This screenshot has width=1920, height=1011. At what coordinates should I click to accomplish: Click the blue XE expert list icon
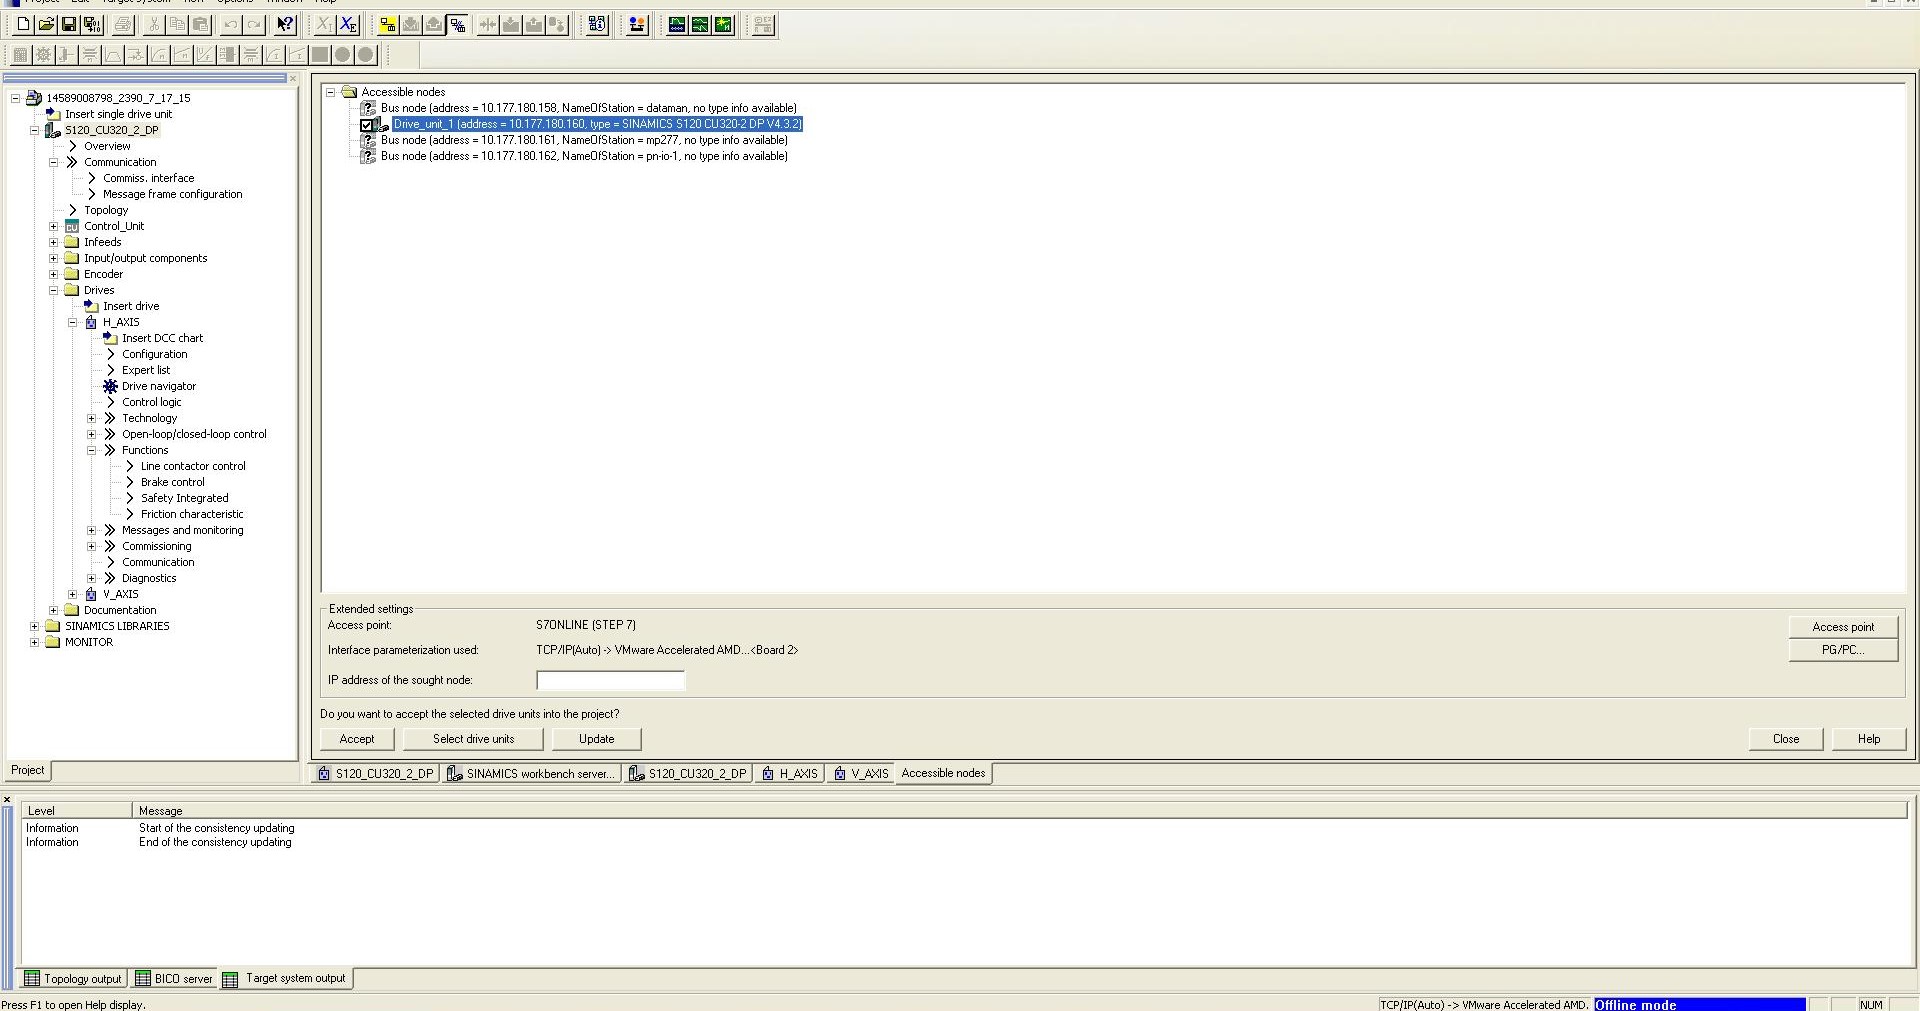[x=348, y=25]
